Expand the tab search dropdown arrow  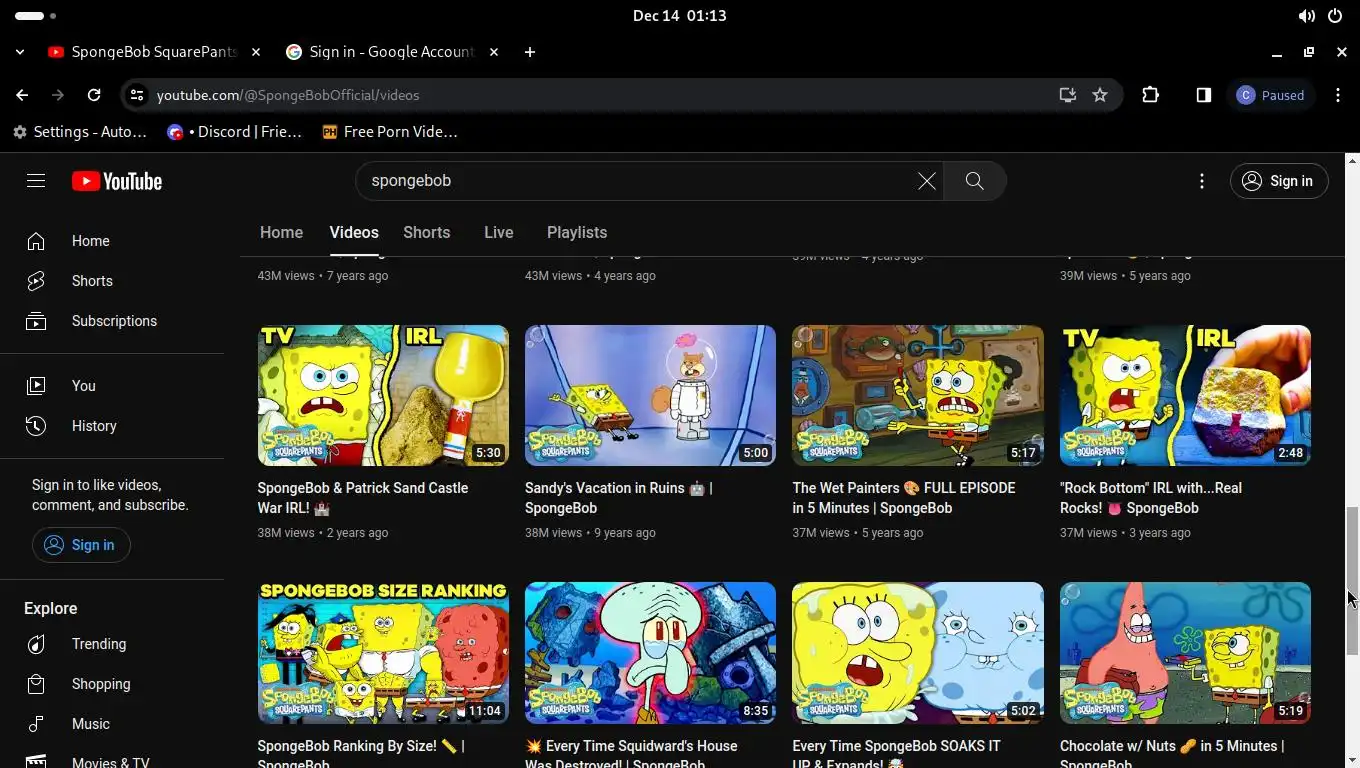pos(20,52)
